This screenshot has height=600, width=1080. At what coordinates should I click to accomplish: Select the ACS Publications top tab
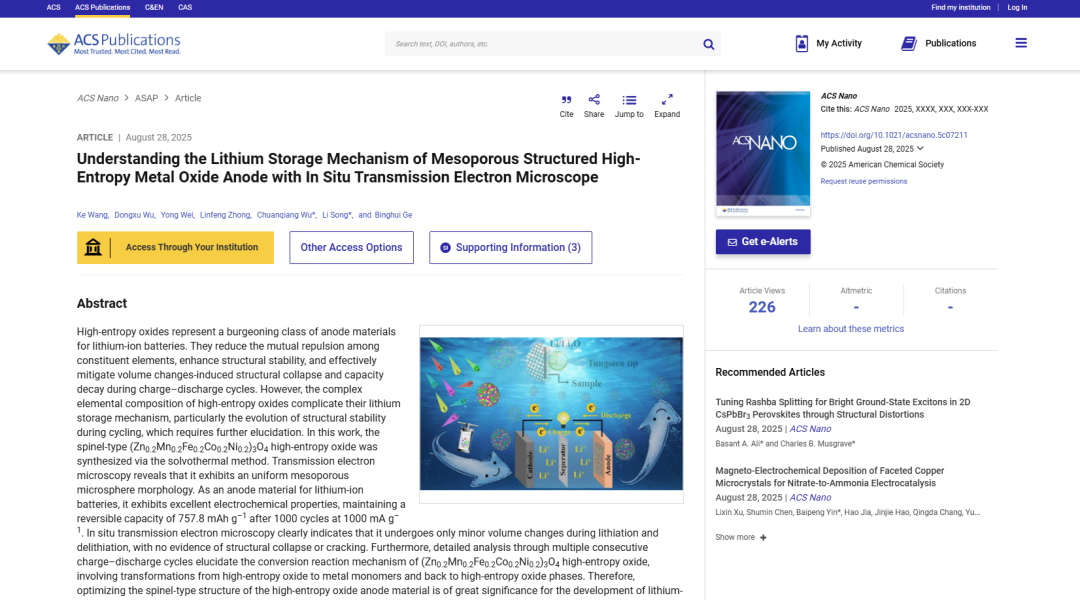point(103,8)
